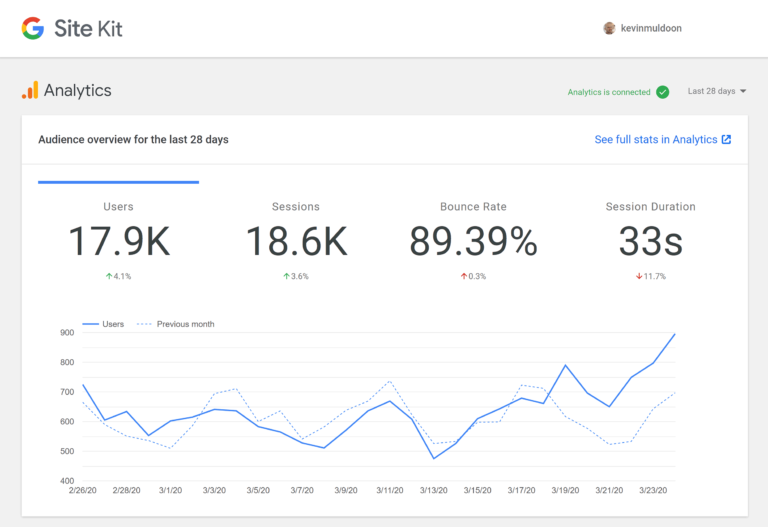Click the 18.6K sessions value
This screenshot has height=527, width=768.
tap(296, 241)
